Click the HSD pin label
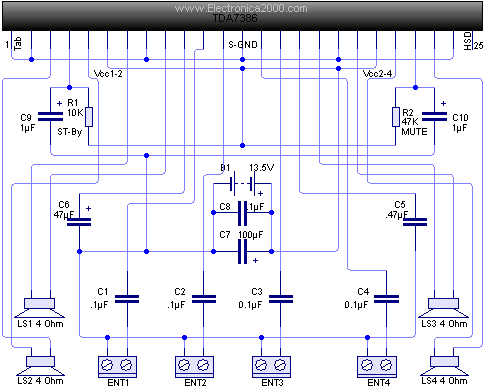Image resolution: width=487 pixels, height=389 pixels. point(468,41)
